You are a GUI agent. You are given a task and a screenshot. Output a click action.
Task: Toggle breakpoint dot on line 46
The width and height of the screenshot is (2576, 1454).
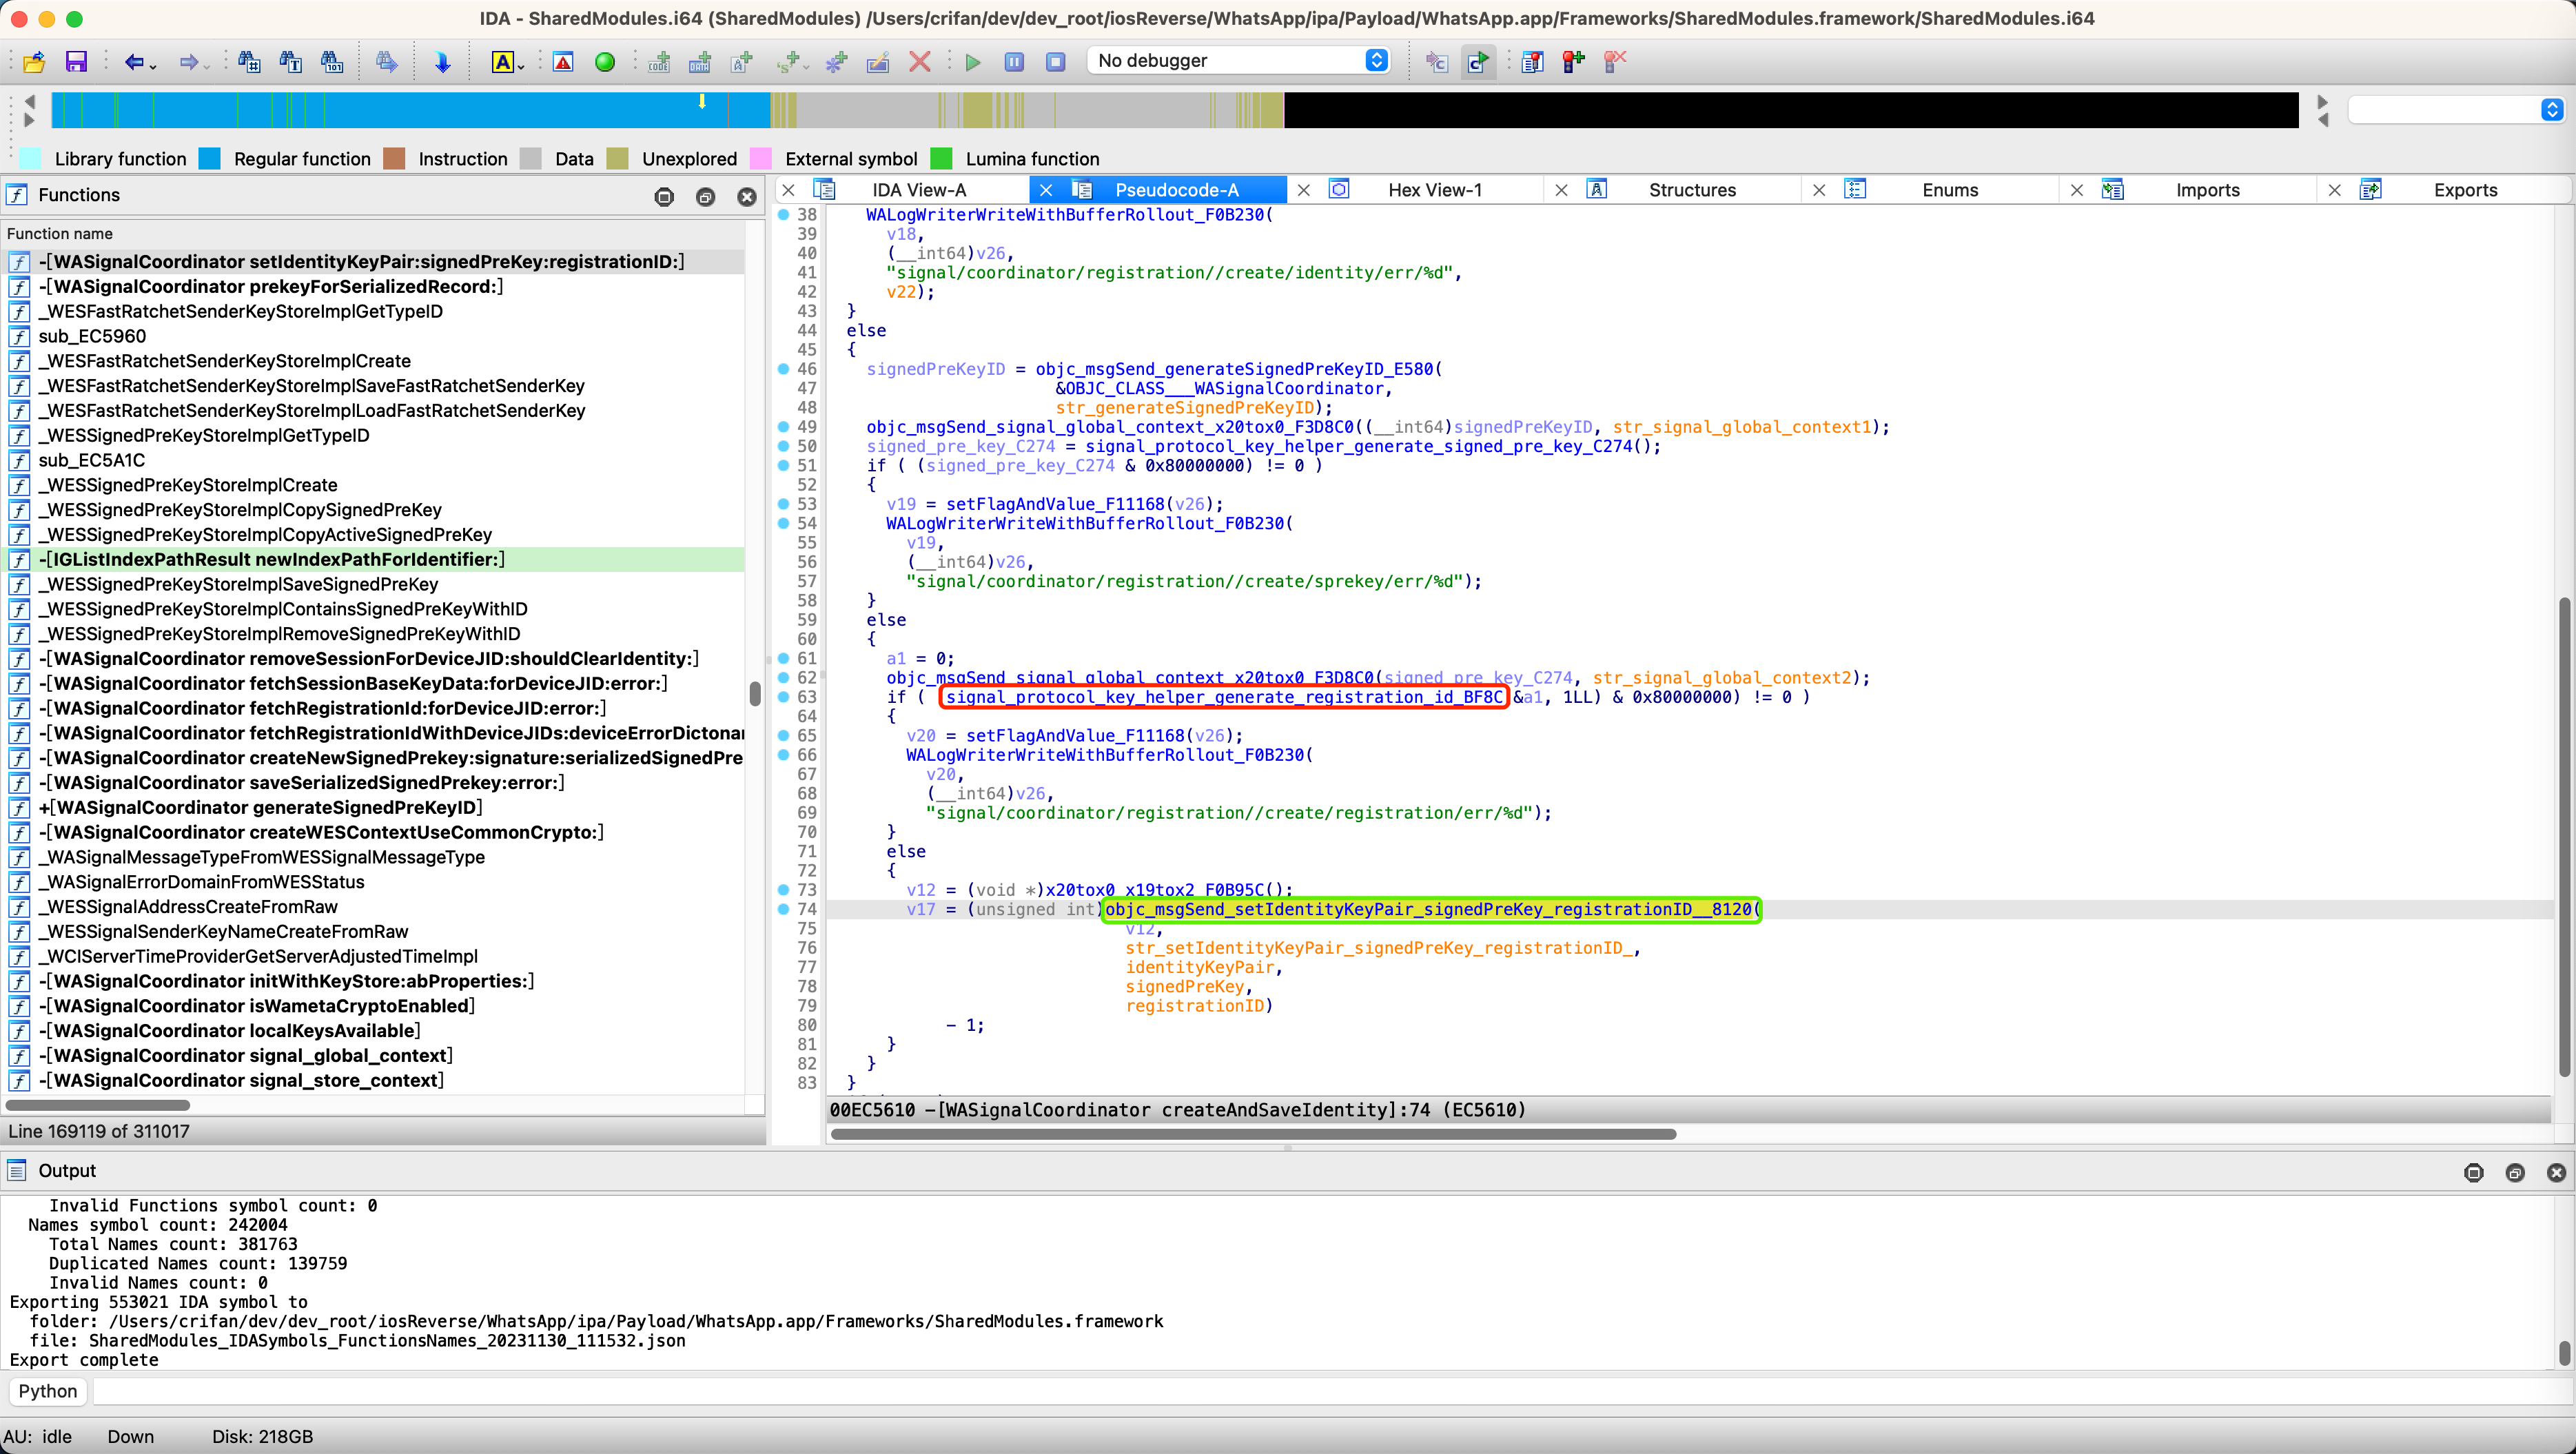point(784,369)
